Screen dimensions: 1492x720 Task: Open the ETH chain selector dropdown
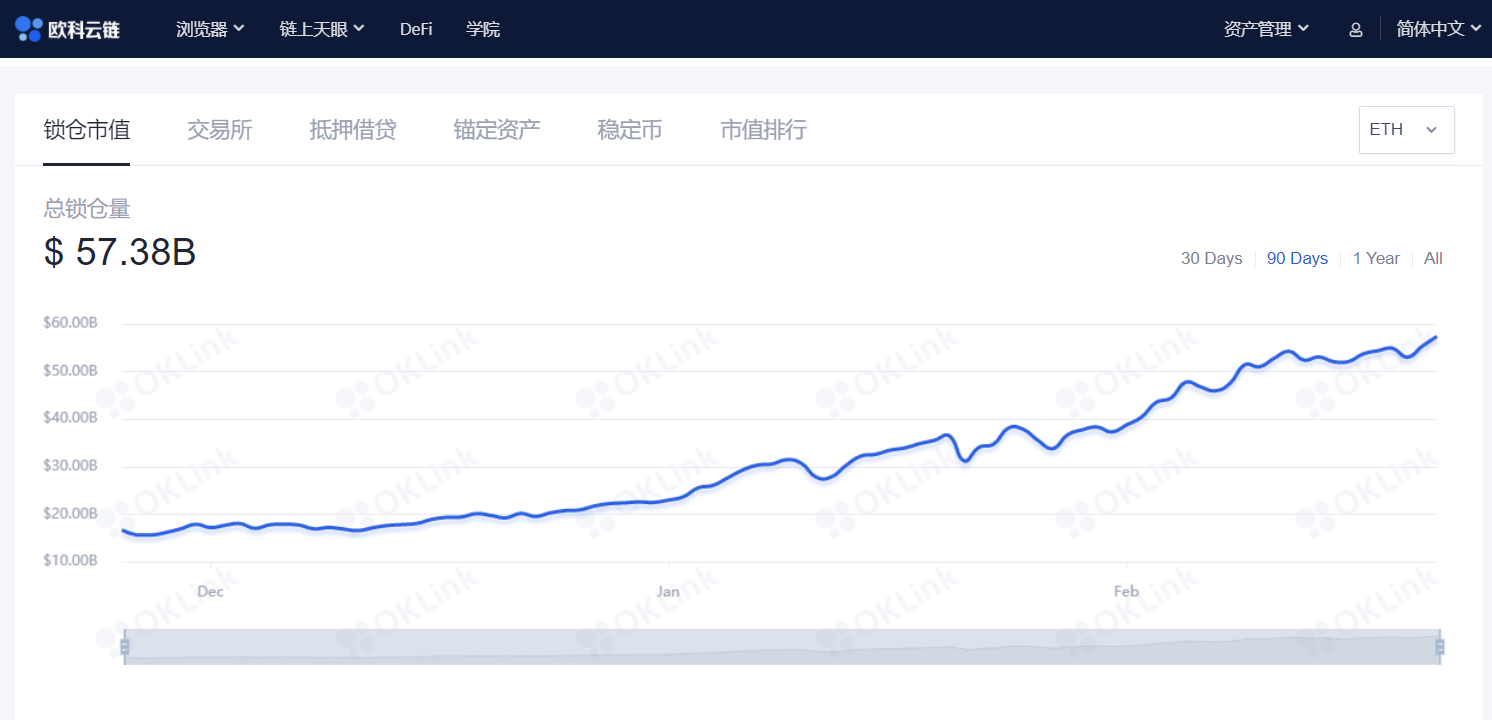tap(1406, 130)
